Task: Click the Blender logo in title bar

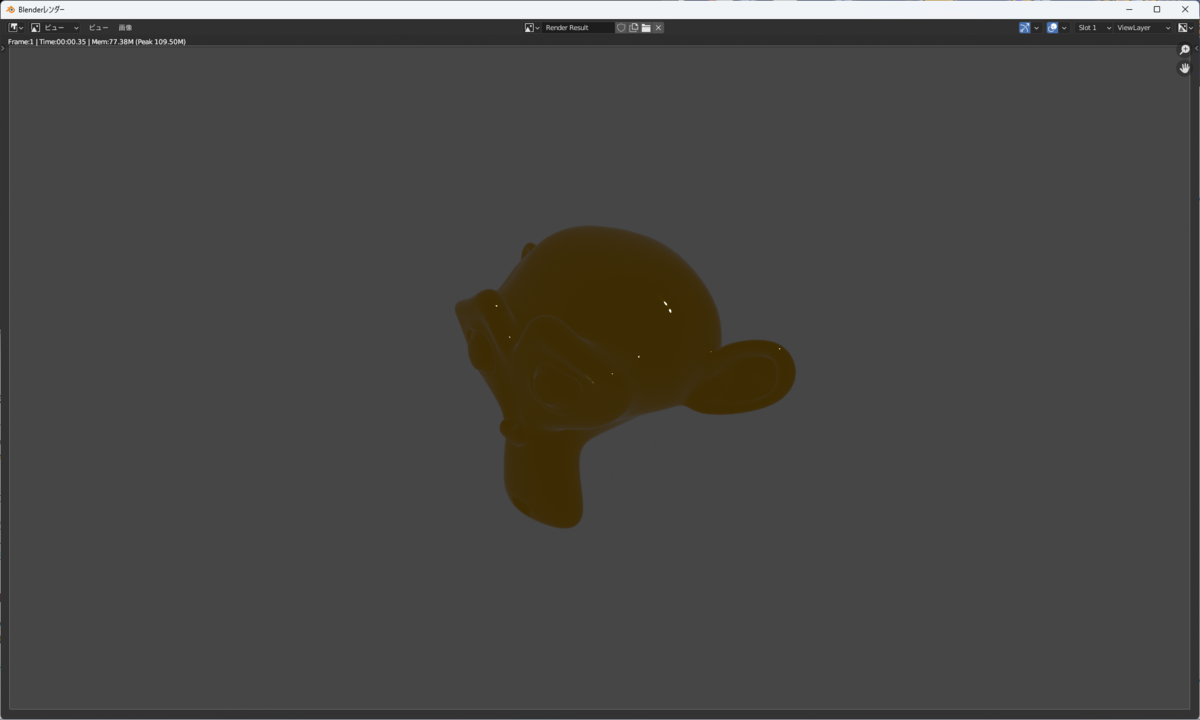Action: tap(11, 9)
